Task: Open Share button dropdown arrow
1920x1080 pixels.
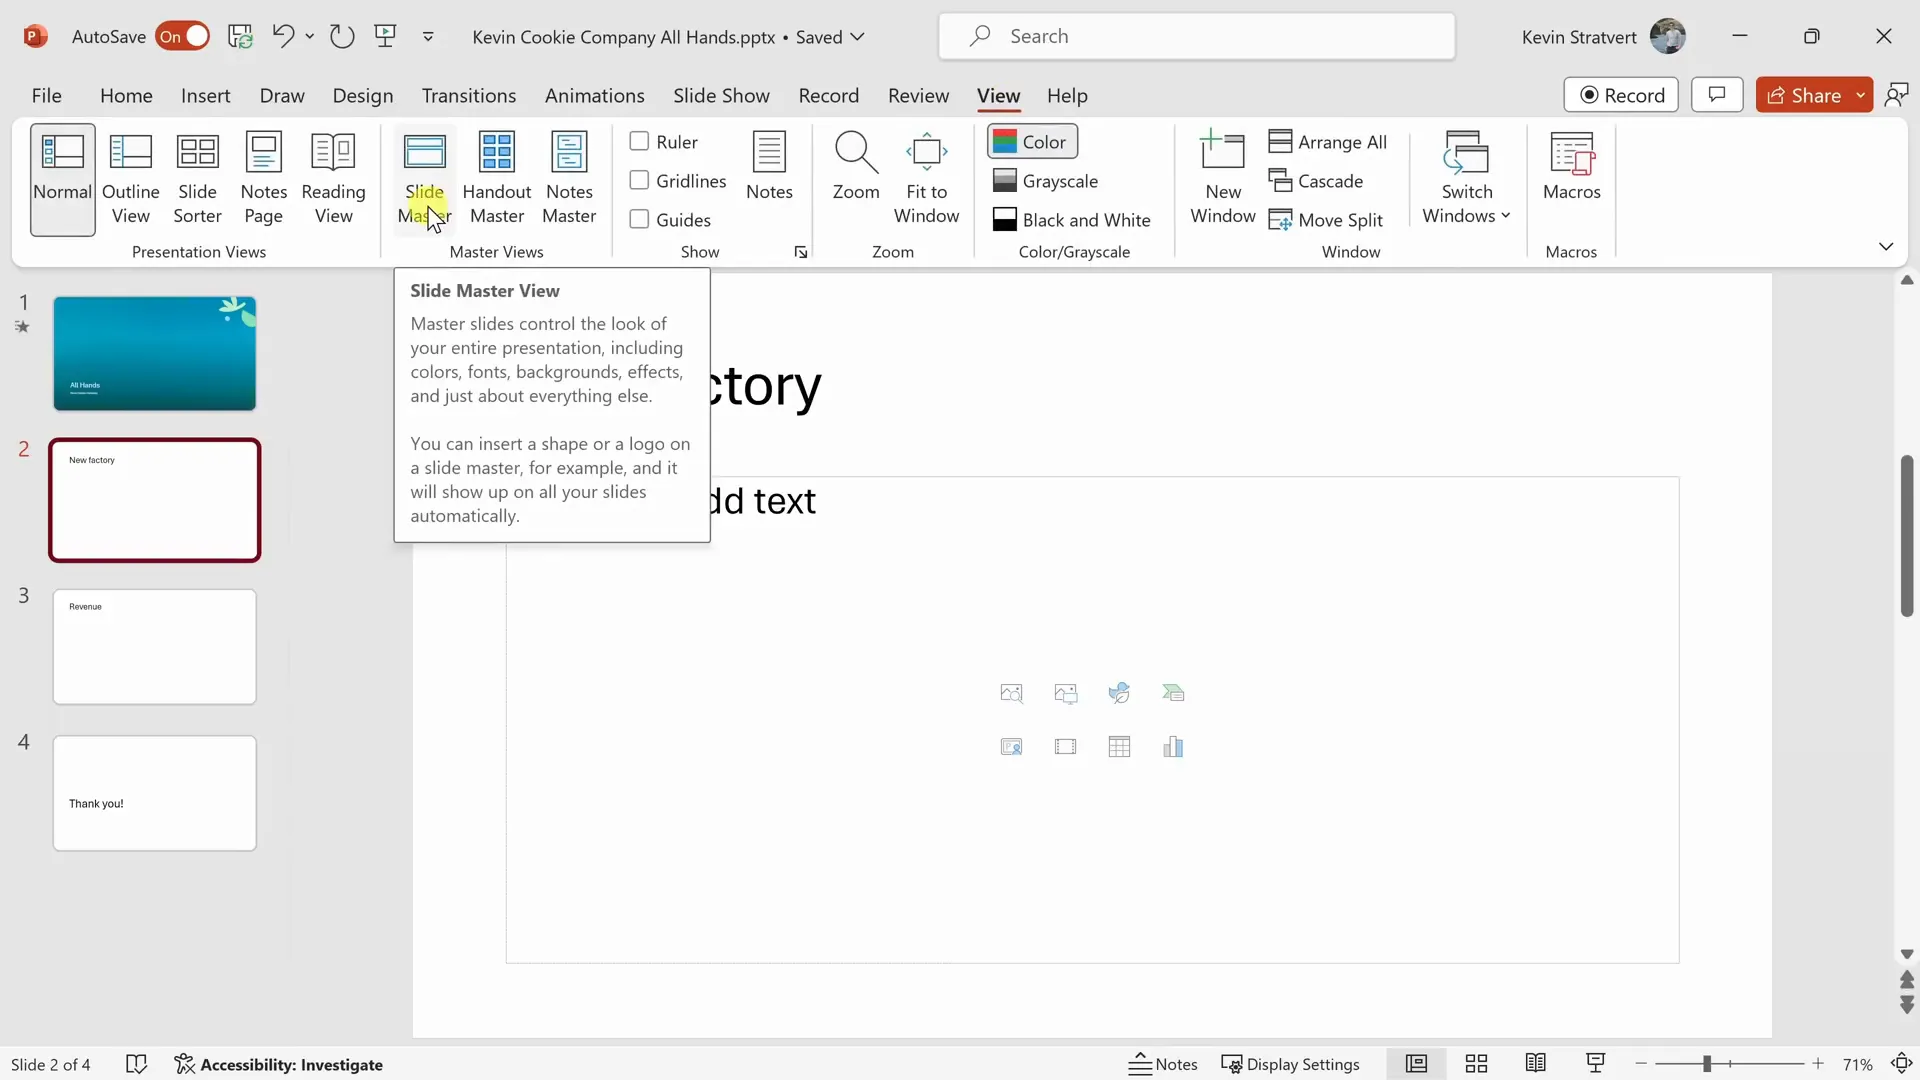Action: (1860, 95)
